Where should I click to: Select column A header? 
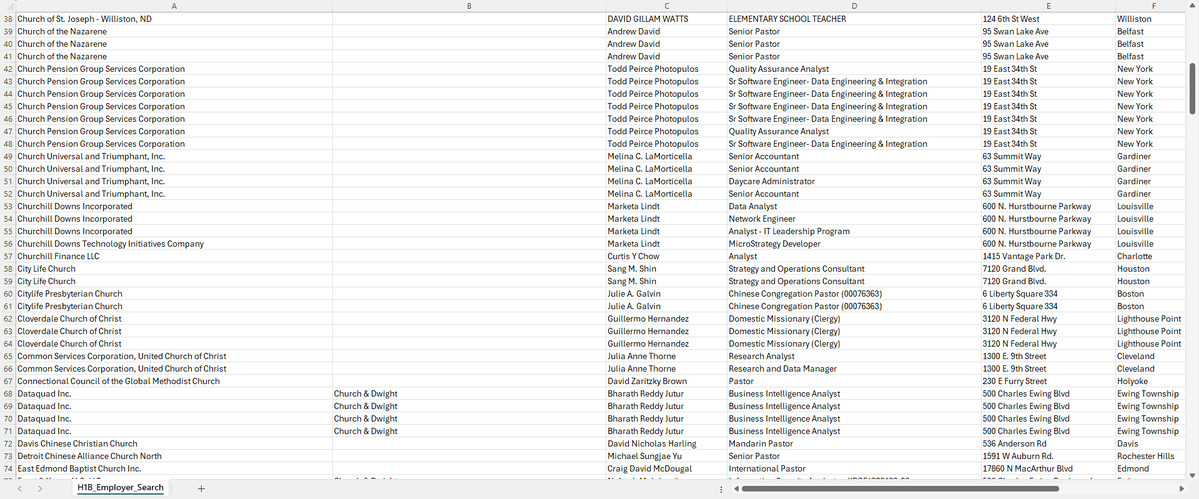(x=174, y=6)
